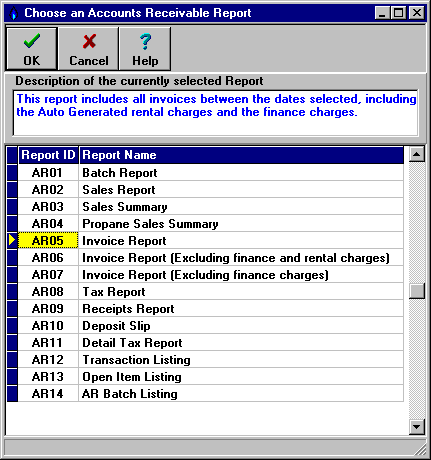Select Invoice Report excluding finance and rental charges
Viewport: 431px width, 460px height.
pos(211,258)
